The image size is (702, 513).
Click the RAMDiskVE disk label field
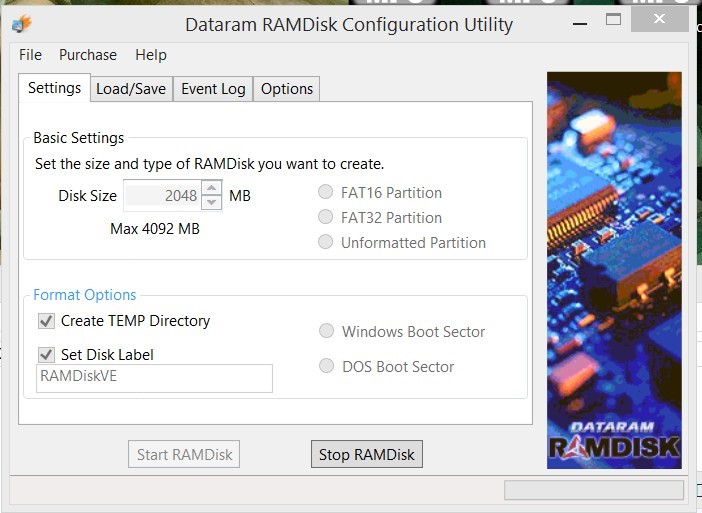click(154, 378)
